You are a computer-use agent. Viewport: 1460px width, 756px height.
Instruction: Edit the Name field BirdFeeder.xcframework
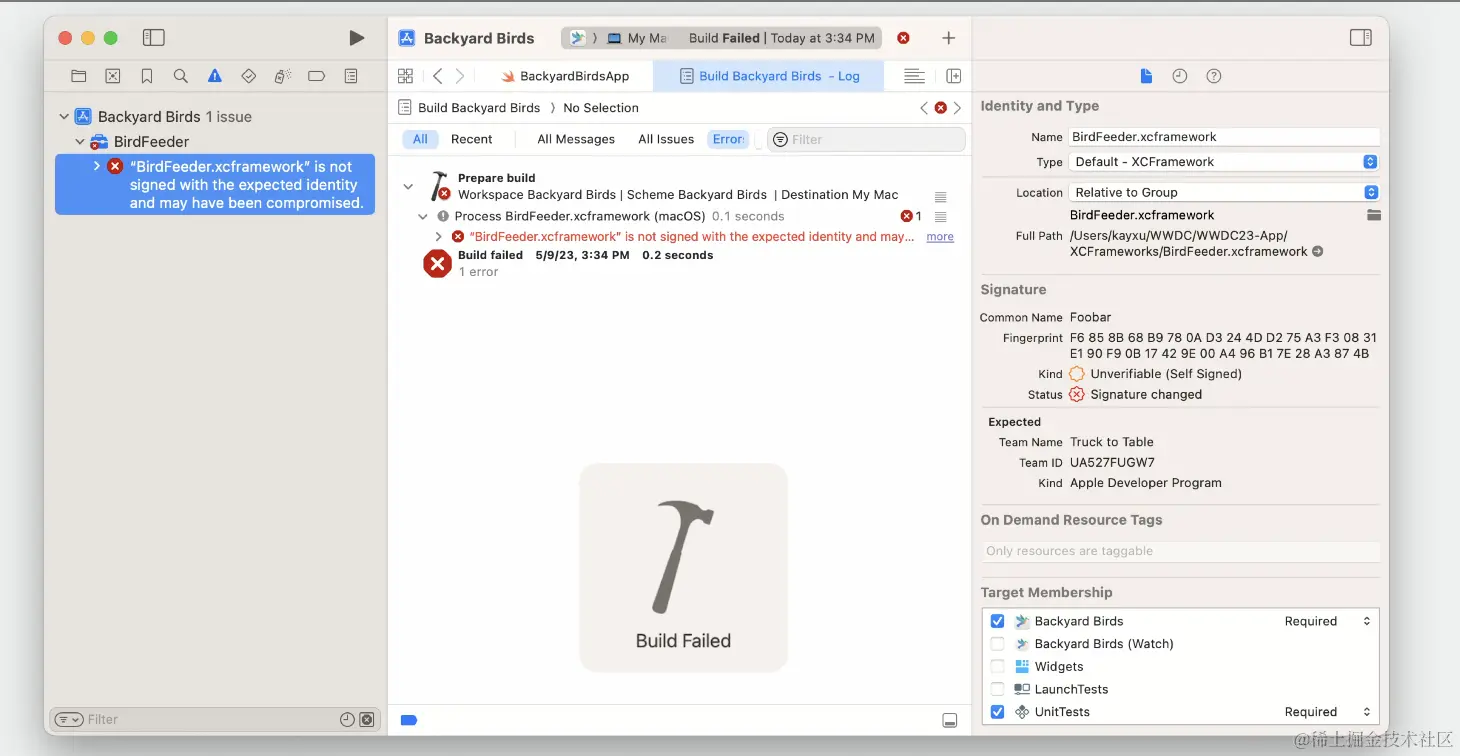(1224, 137)
